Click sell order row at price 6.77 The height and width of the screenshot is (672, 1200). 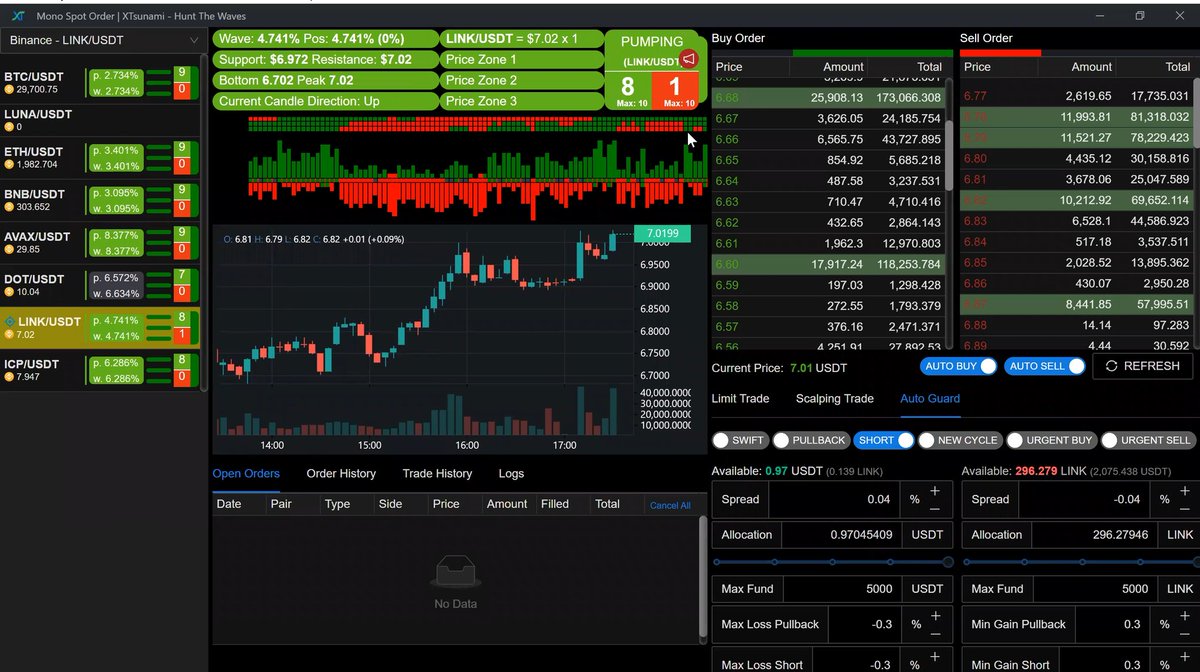(x=1077, y=96)
